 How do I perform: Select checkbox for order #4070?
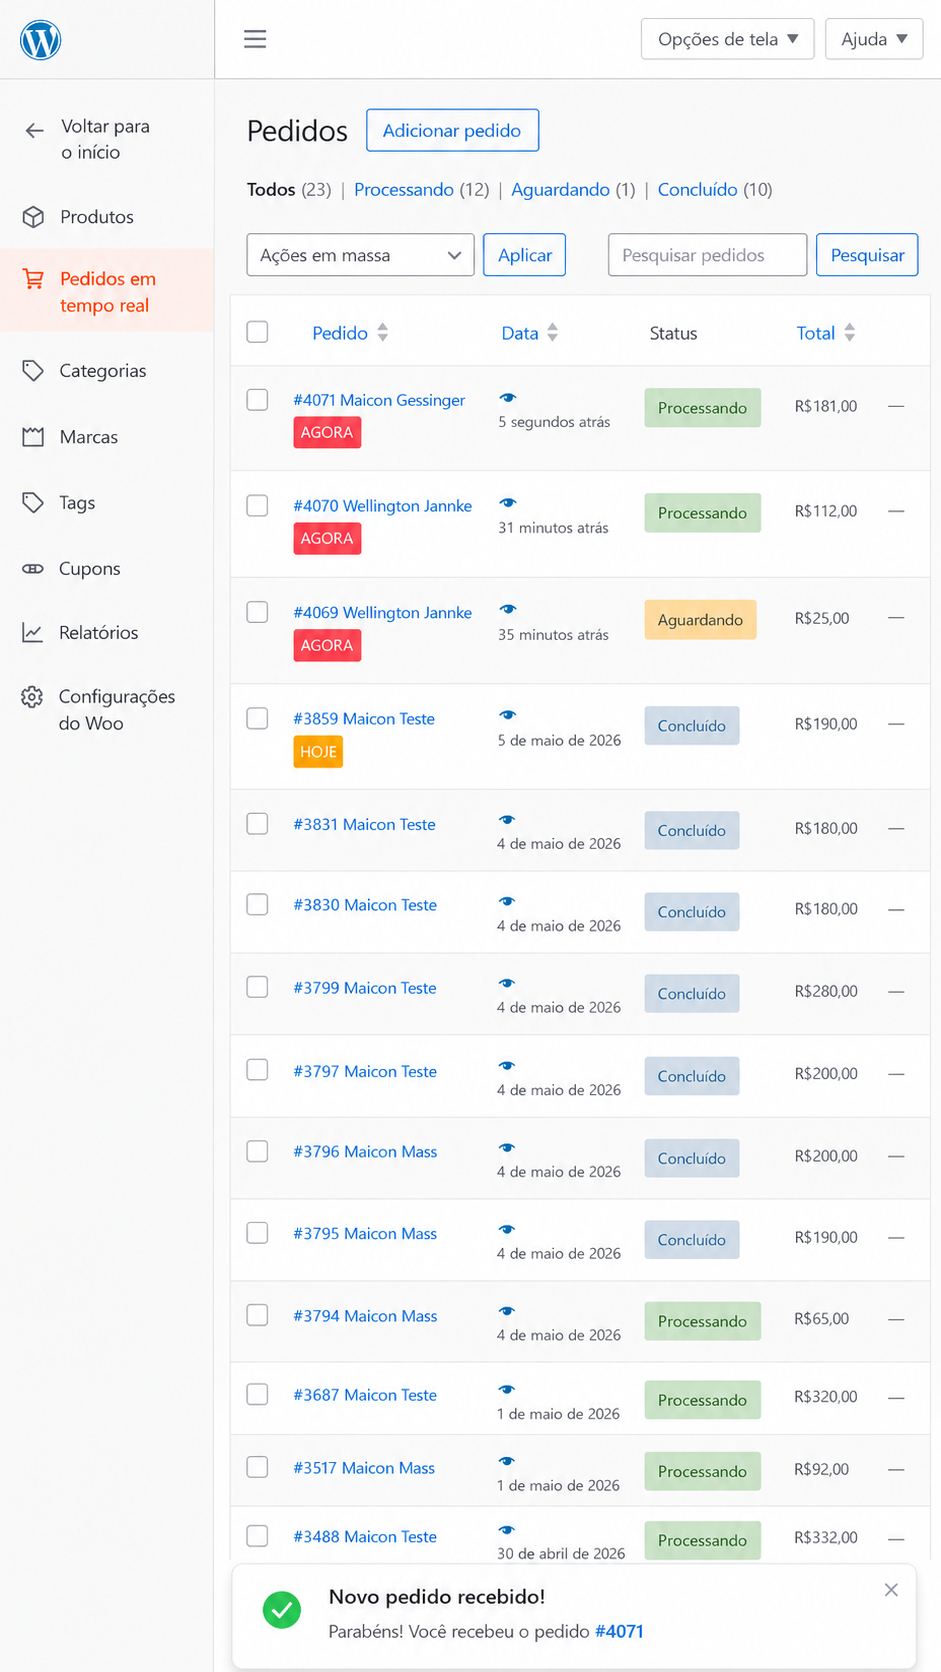pos(258,506)
